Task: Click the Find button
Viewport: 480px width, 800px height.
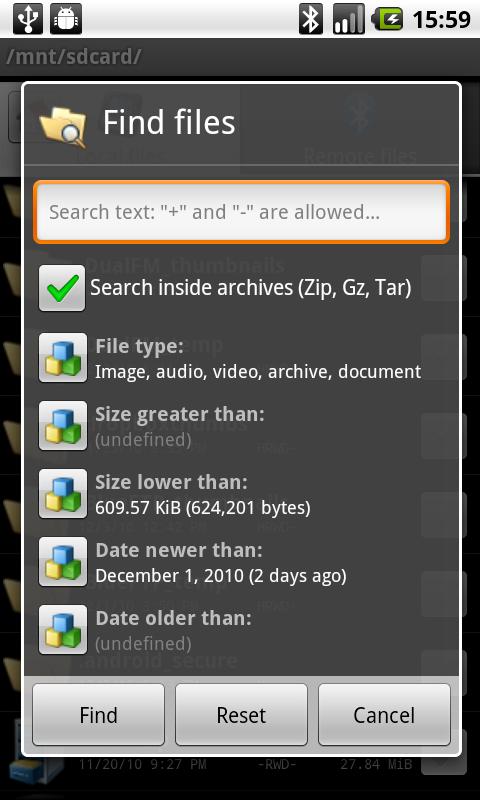Action: click(98, 715)
